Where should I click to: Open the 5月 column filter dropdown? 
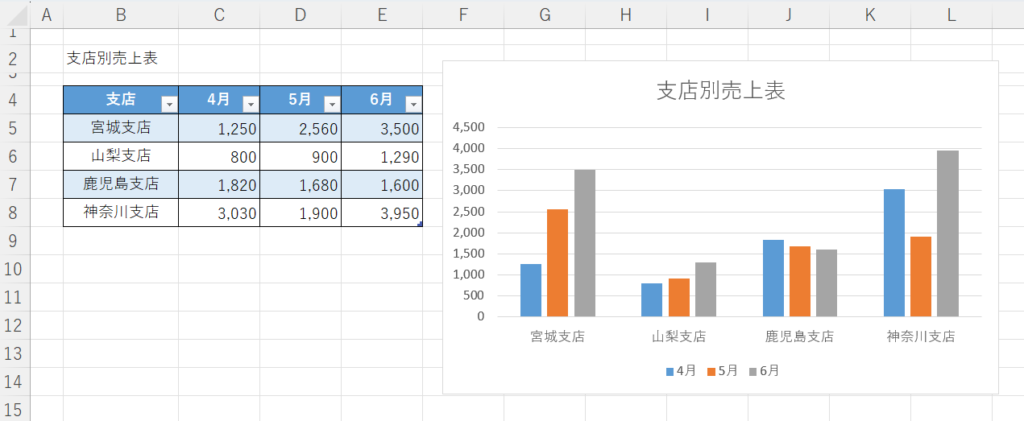[331, 103]
